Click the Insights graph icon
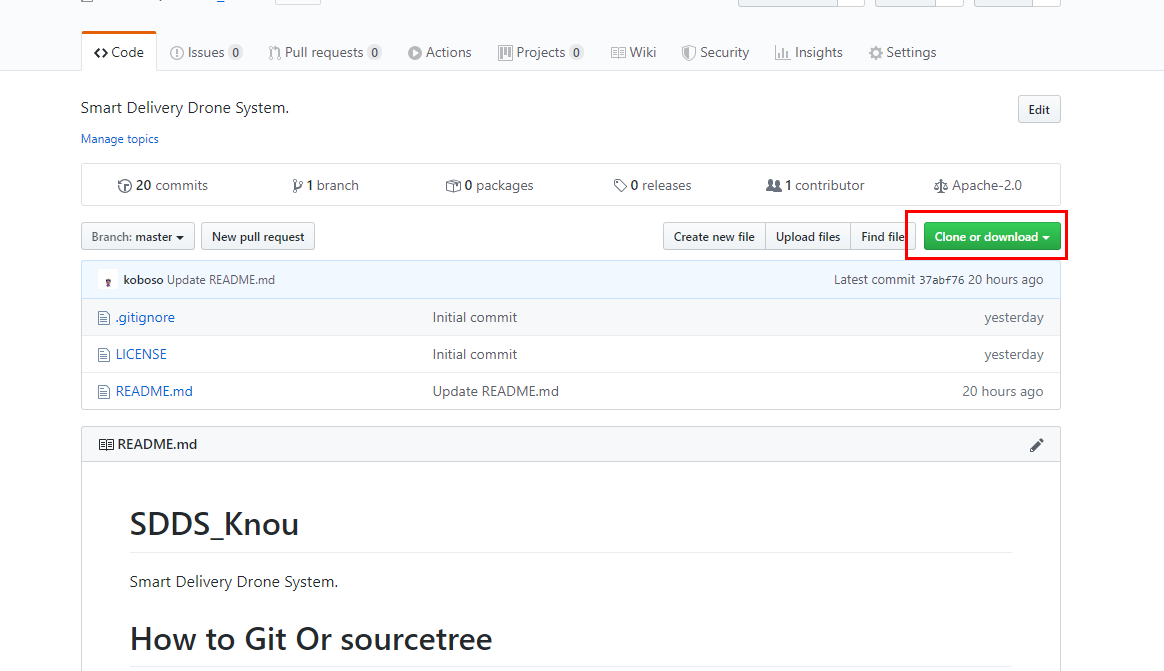Screen dimensions: 1164x671 coord(782,53)
